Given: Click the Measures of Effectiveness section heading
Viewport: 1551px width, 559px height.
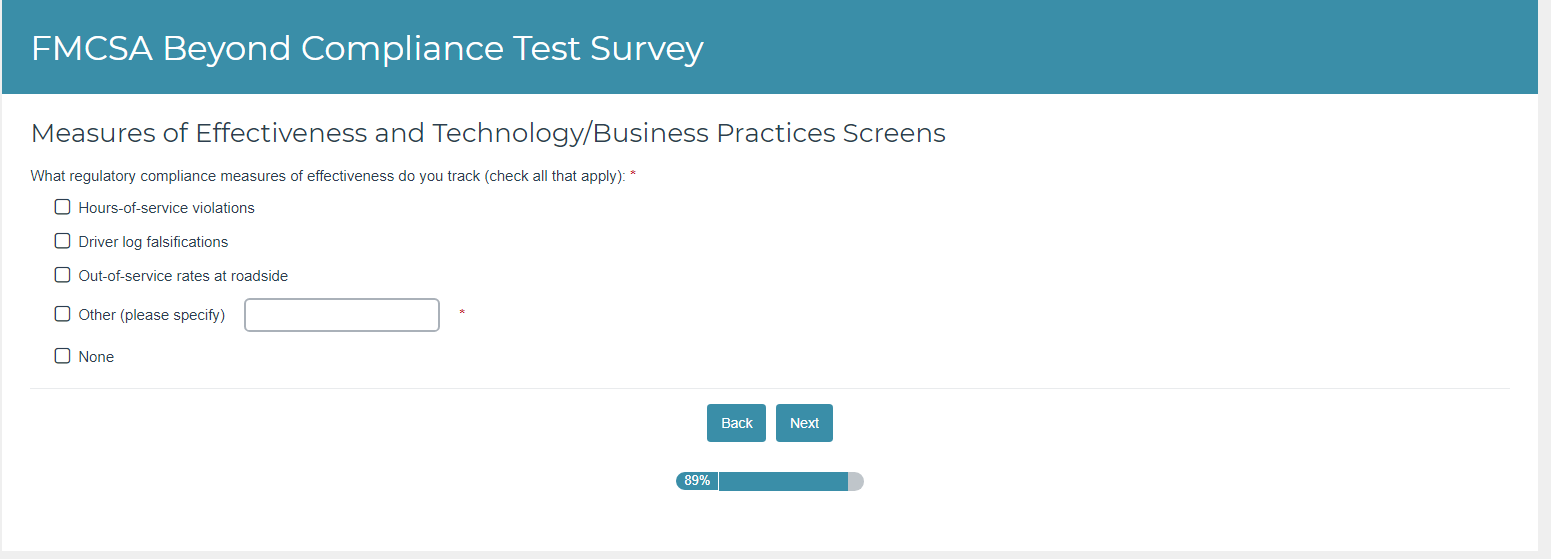Looking at the screenshot, I should coord(488,133).
